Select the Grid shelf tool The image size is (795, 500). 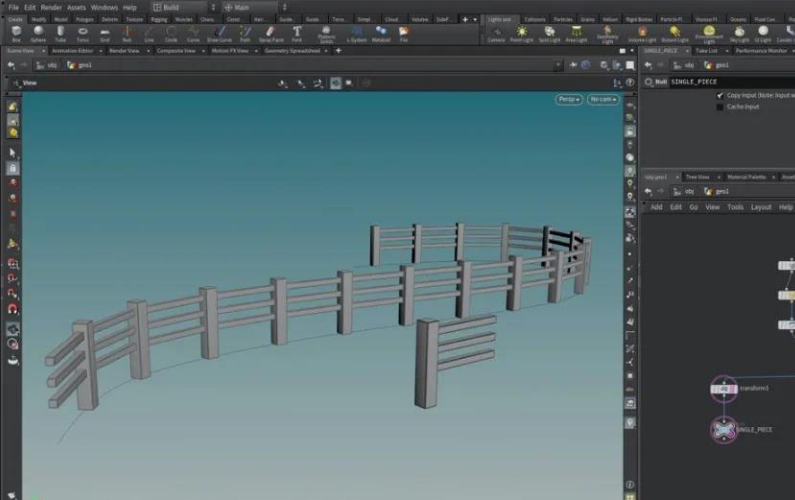(105, 34)
